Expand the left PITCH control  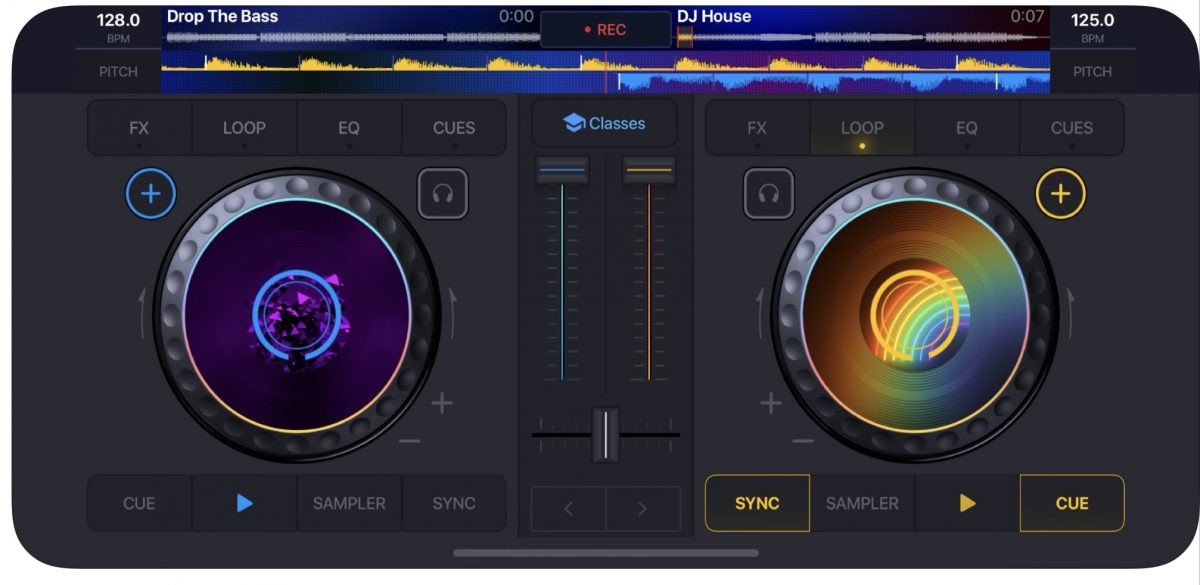(118, 72)
